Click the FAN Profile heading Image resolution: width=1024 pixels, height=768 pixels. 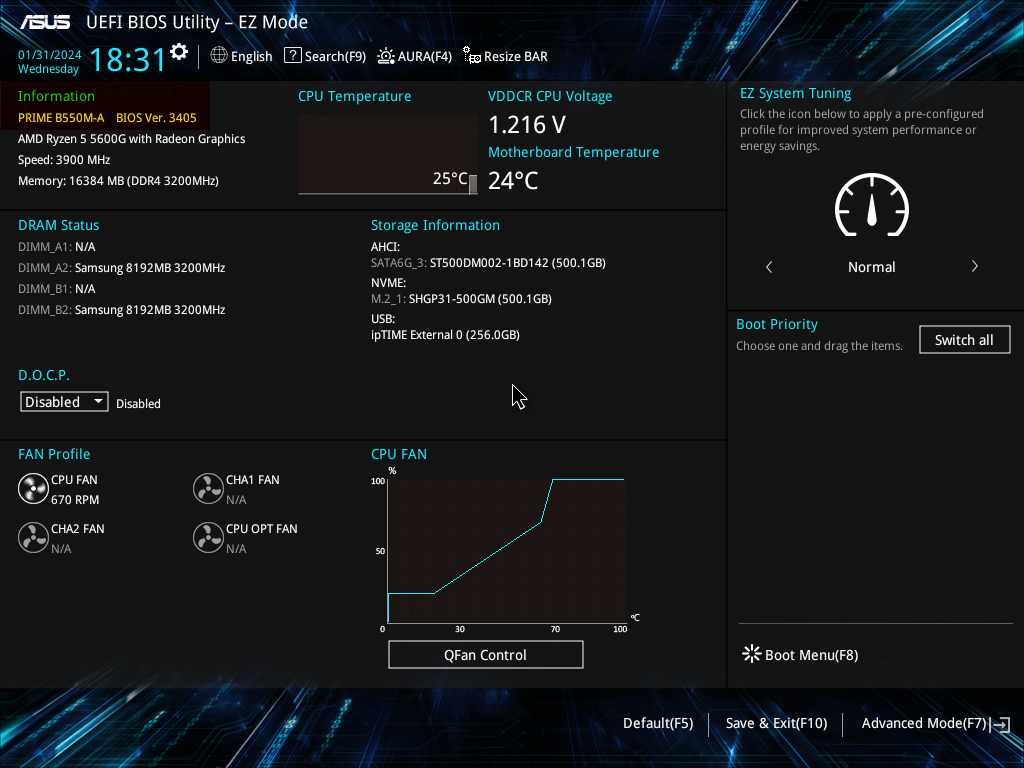click(54, 454)
